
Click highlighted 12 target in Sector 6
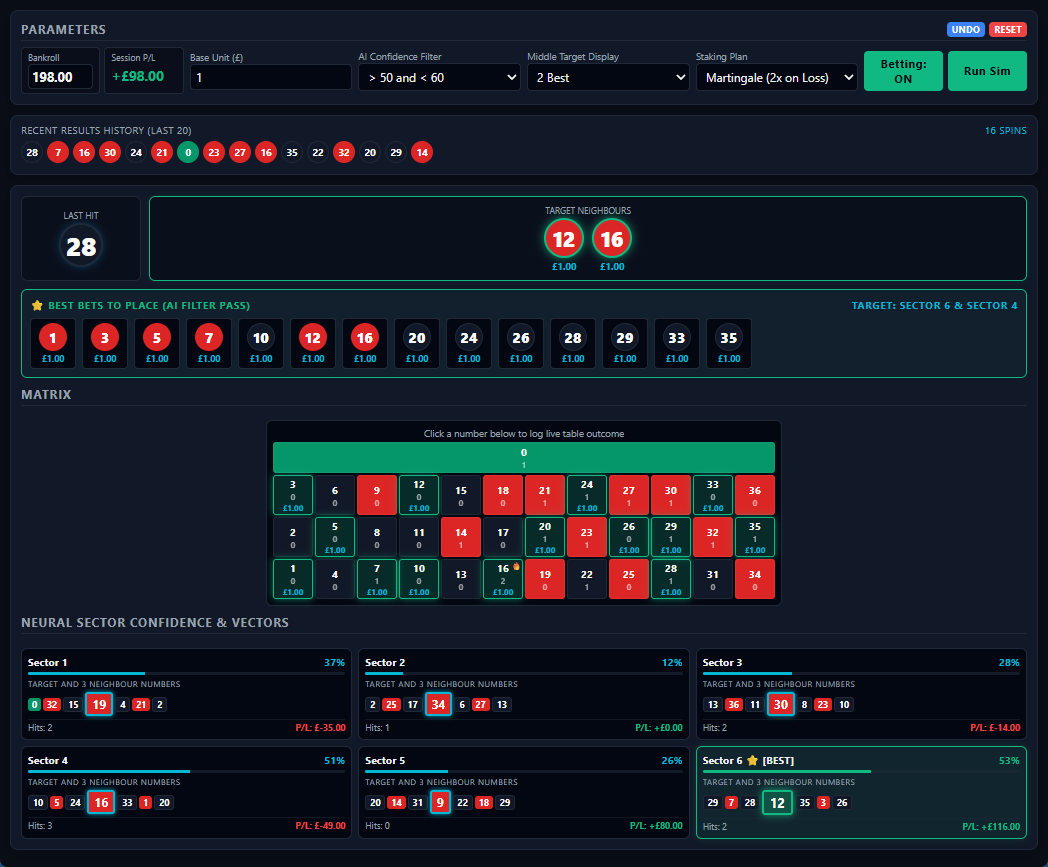[x=777, y=802]
